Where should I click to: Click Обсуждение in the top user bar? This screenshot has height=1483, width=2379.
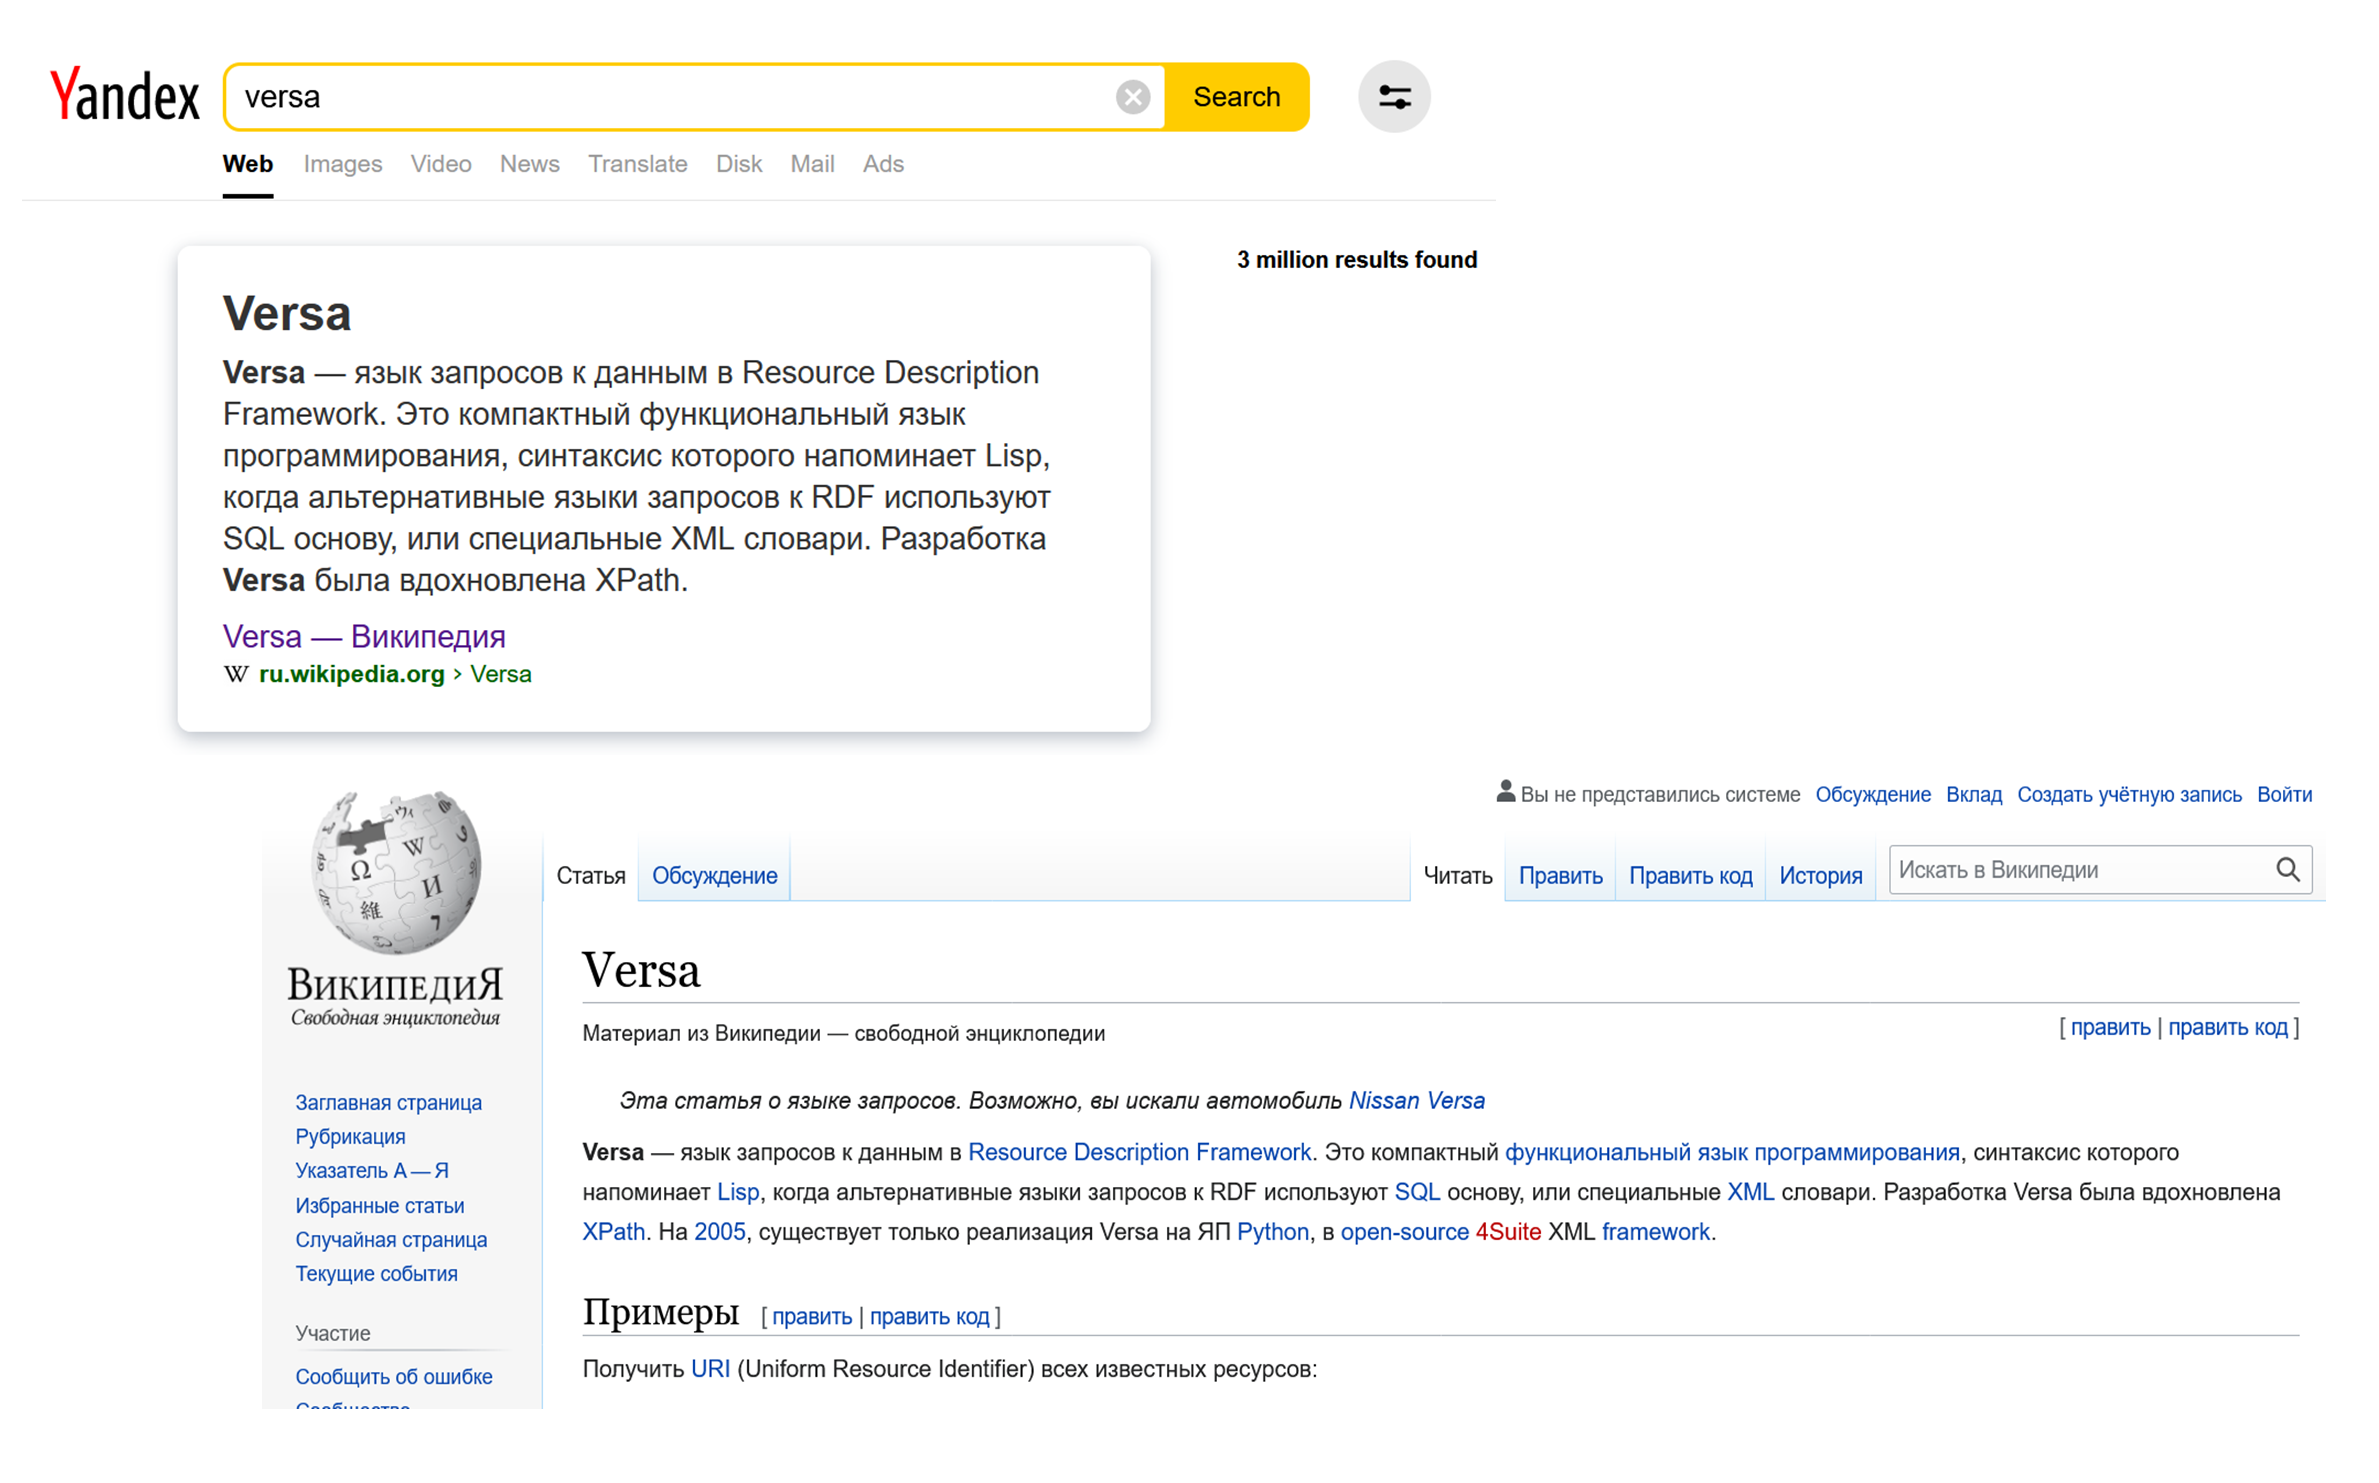point(1872,794)
